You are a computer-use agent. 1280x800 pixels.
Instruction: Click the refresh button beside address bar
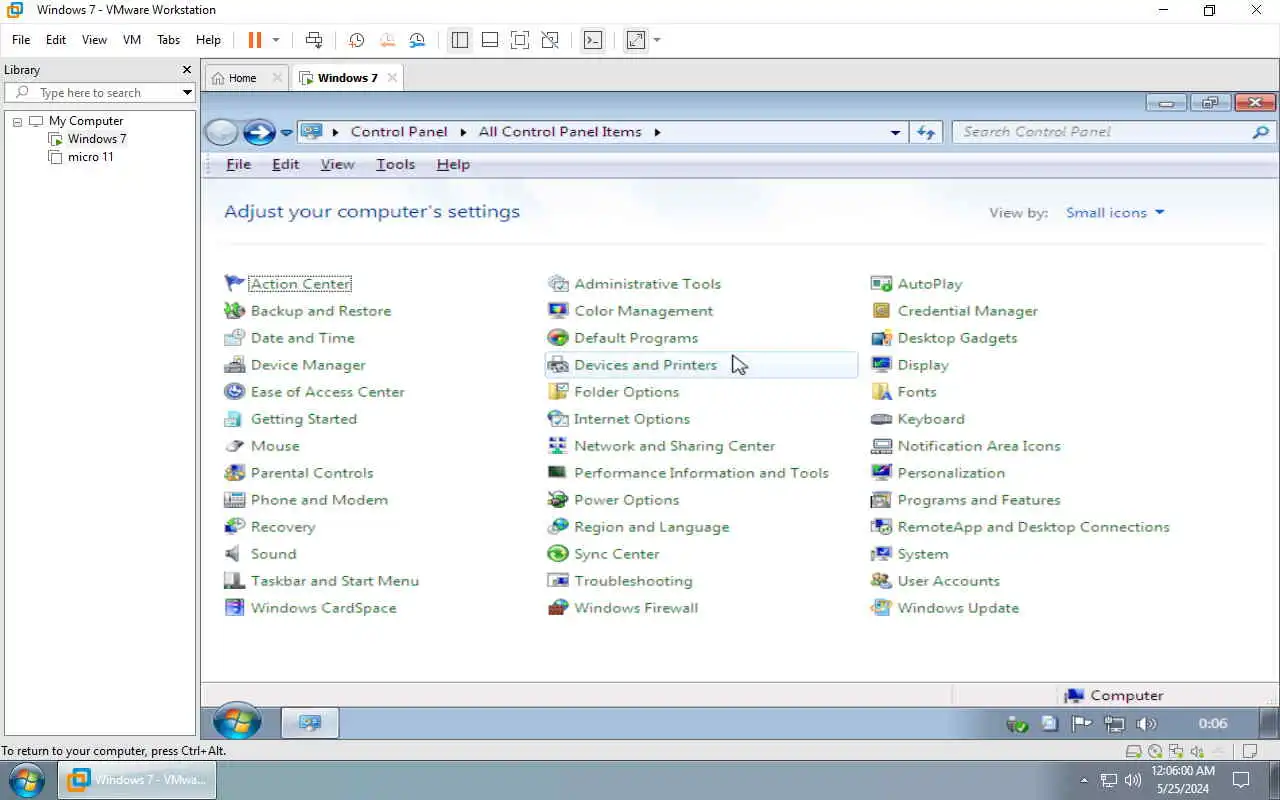pos(926,132)
